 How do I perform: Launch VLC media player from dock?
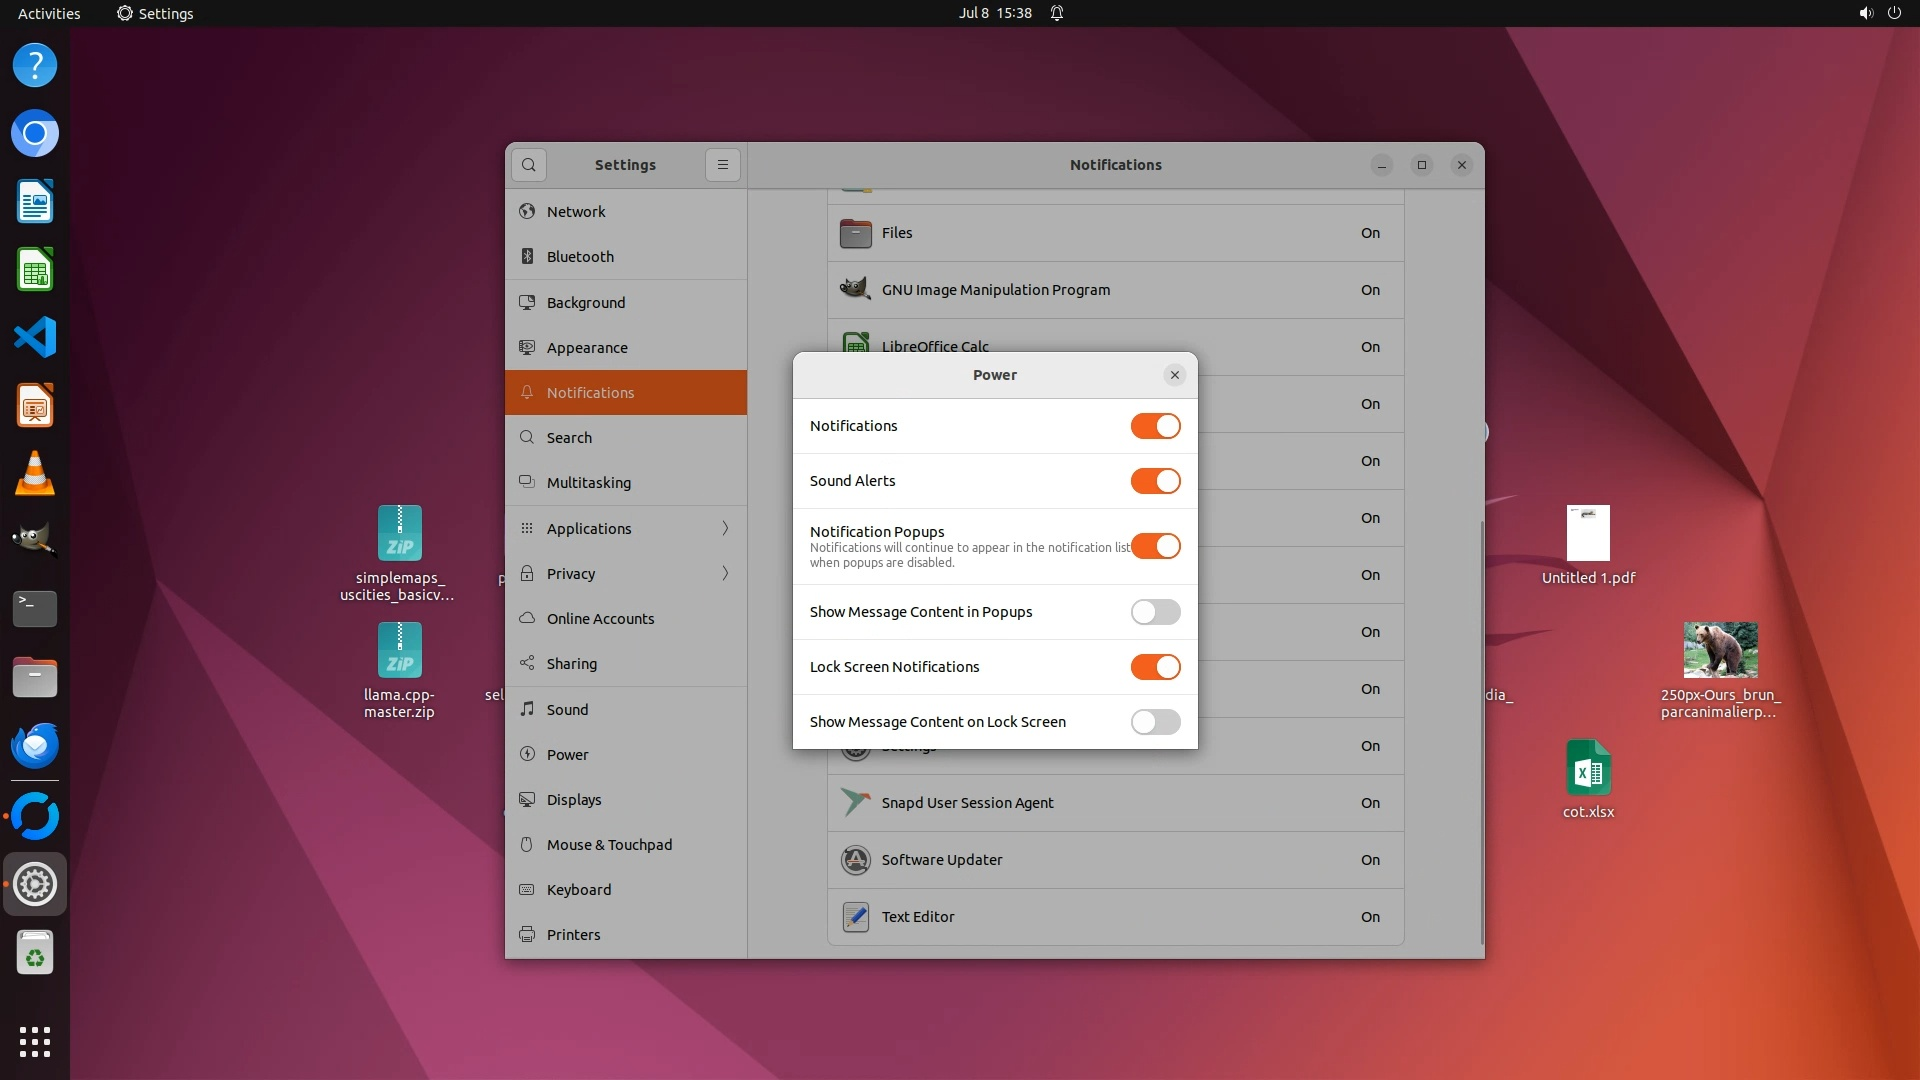(35, 473)
